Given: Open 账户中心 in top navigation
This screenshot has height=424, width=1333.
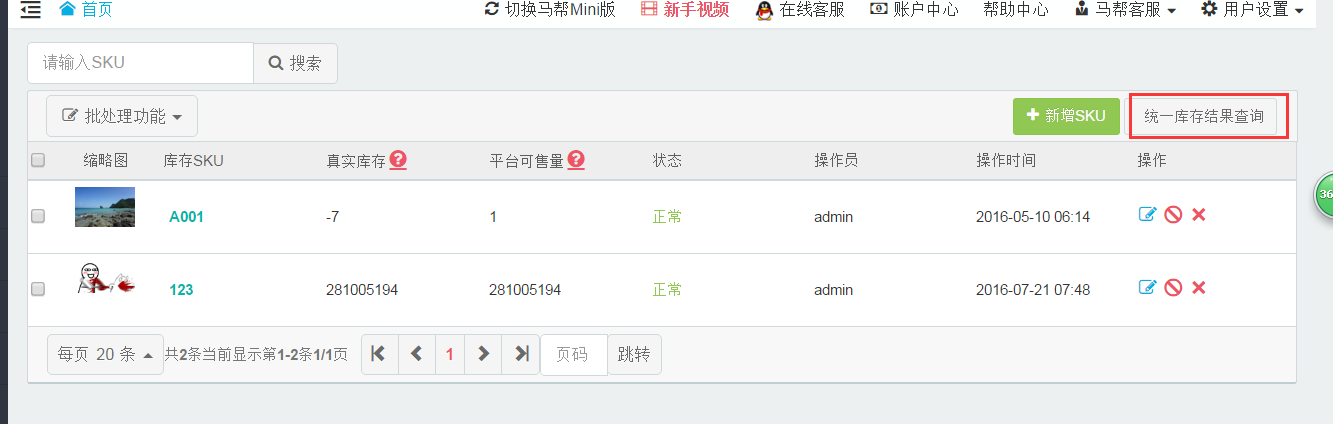Looking at the screenshot, I should (914, 9).
